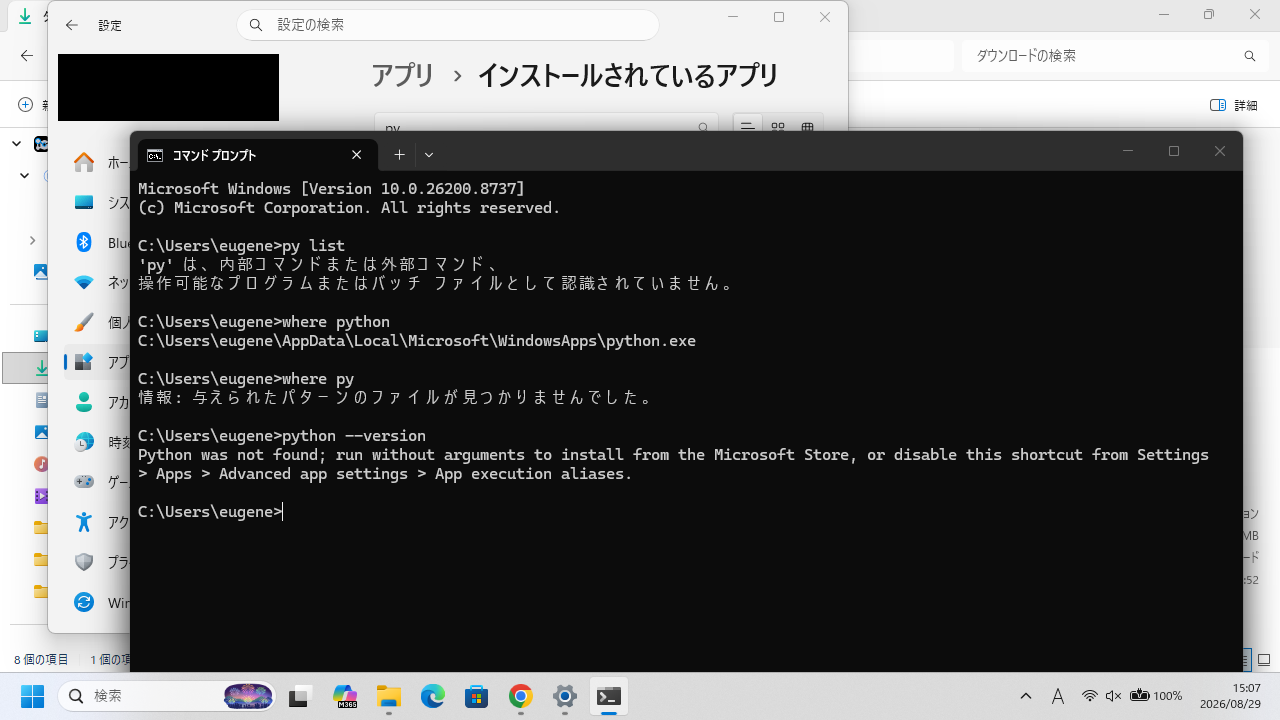Click the WindowsApps\python.exe path output
Image resolution: width=1280 pixels, height=720 pixels.
point(417,340)
